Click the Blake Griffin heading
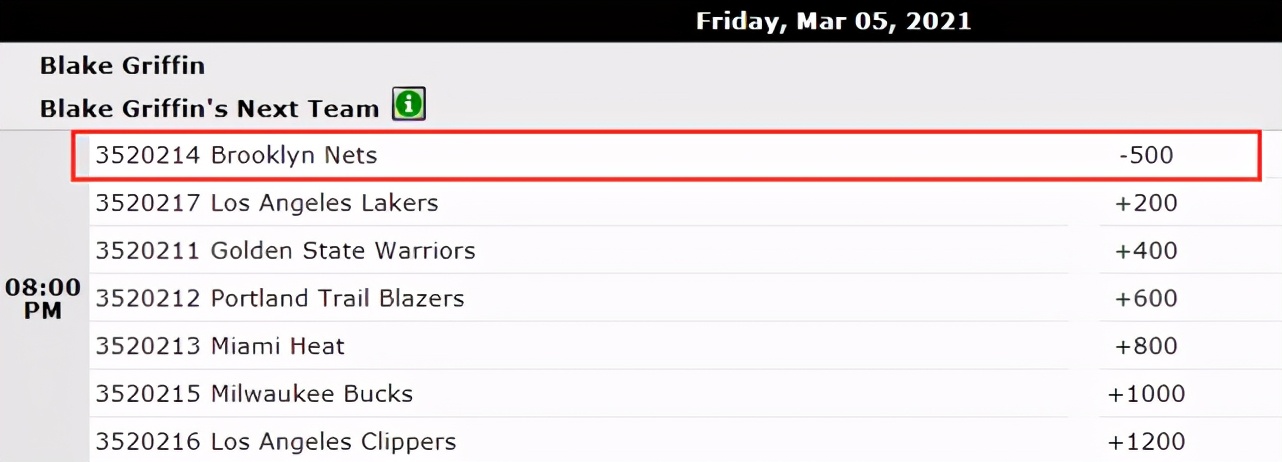 (x=122, y=66)
